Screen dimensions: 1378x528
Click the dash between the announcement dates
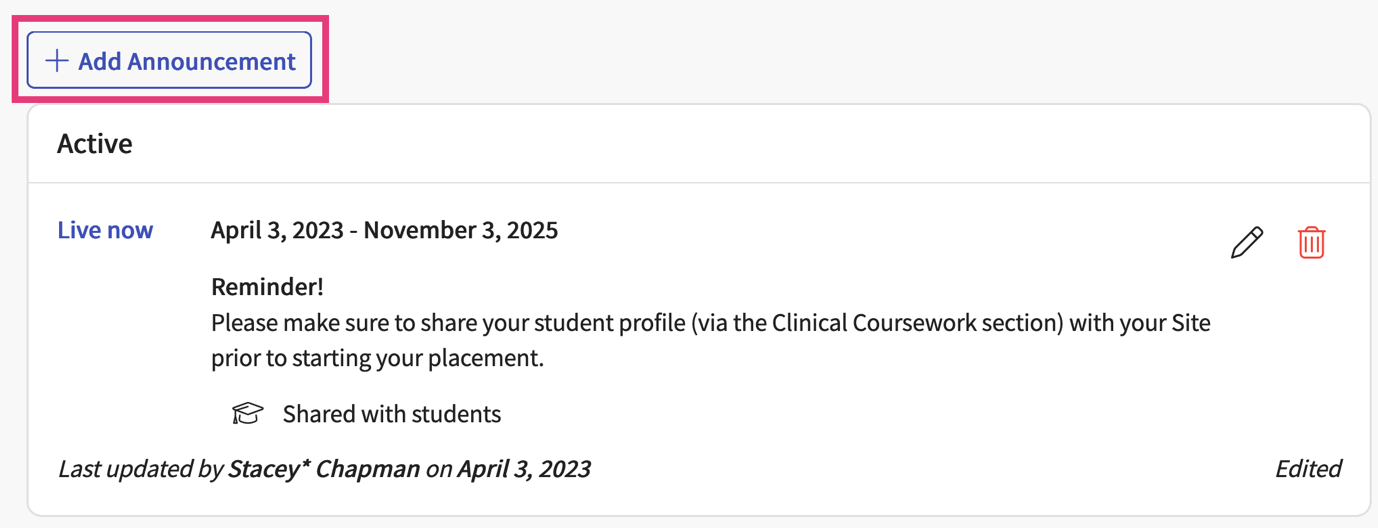click(x=354, y=231)
